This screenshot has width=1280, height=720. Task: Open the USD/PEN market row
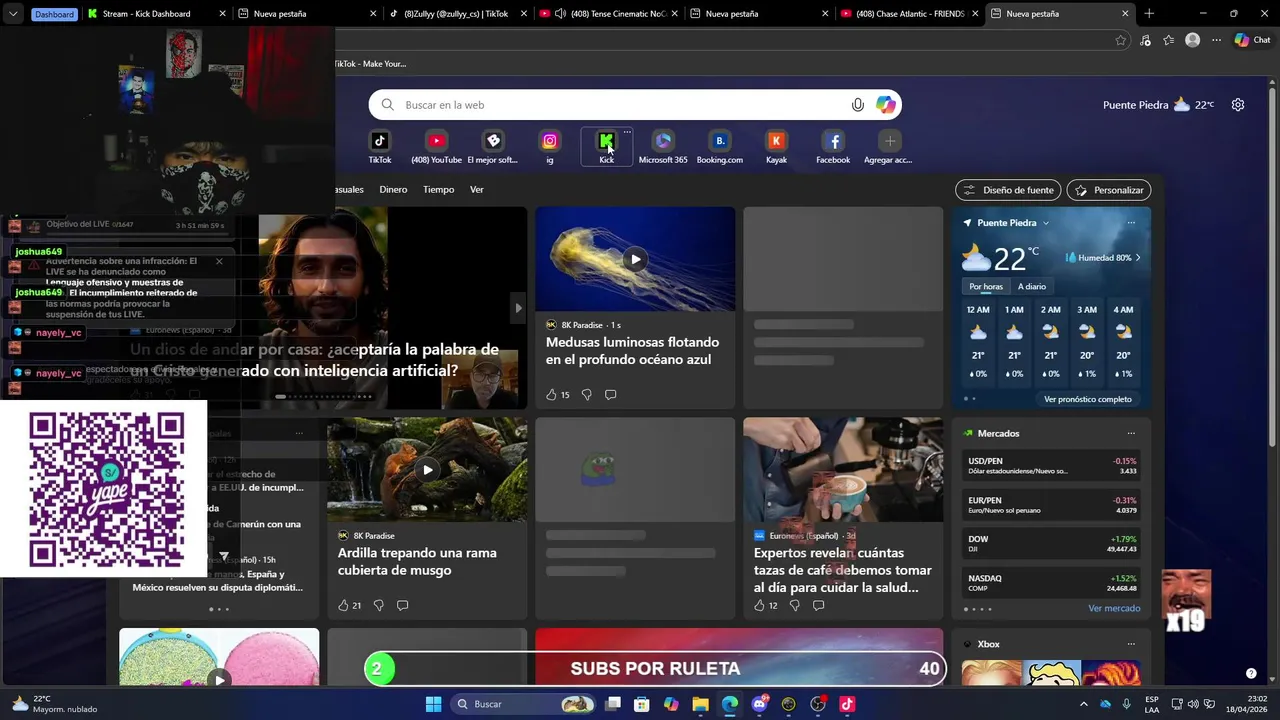pos(1052,465)
